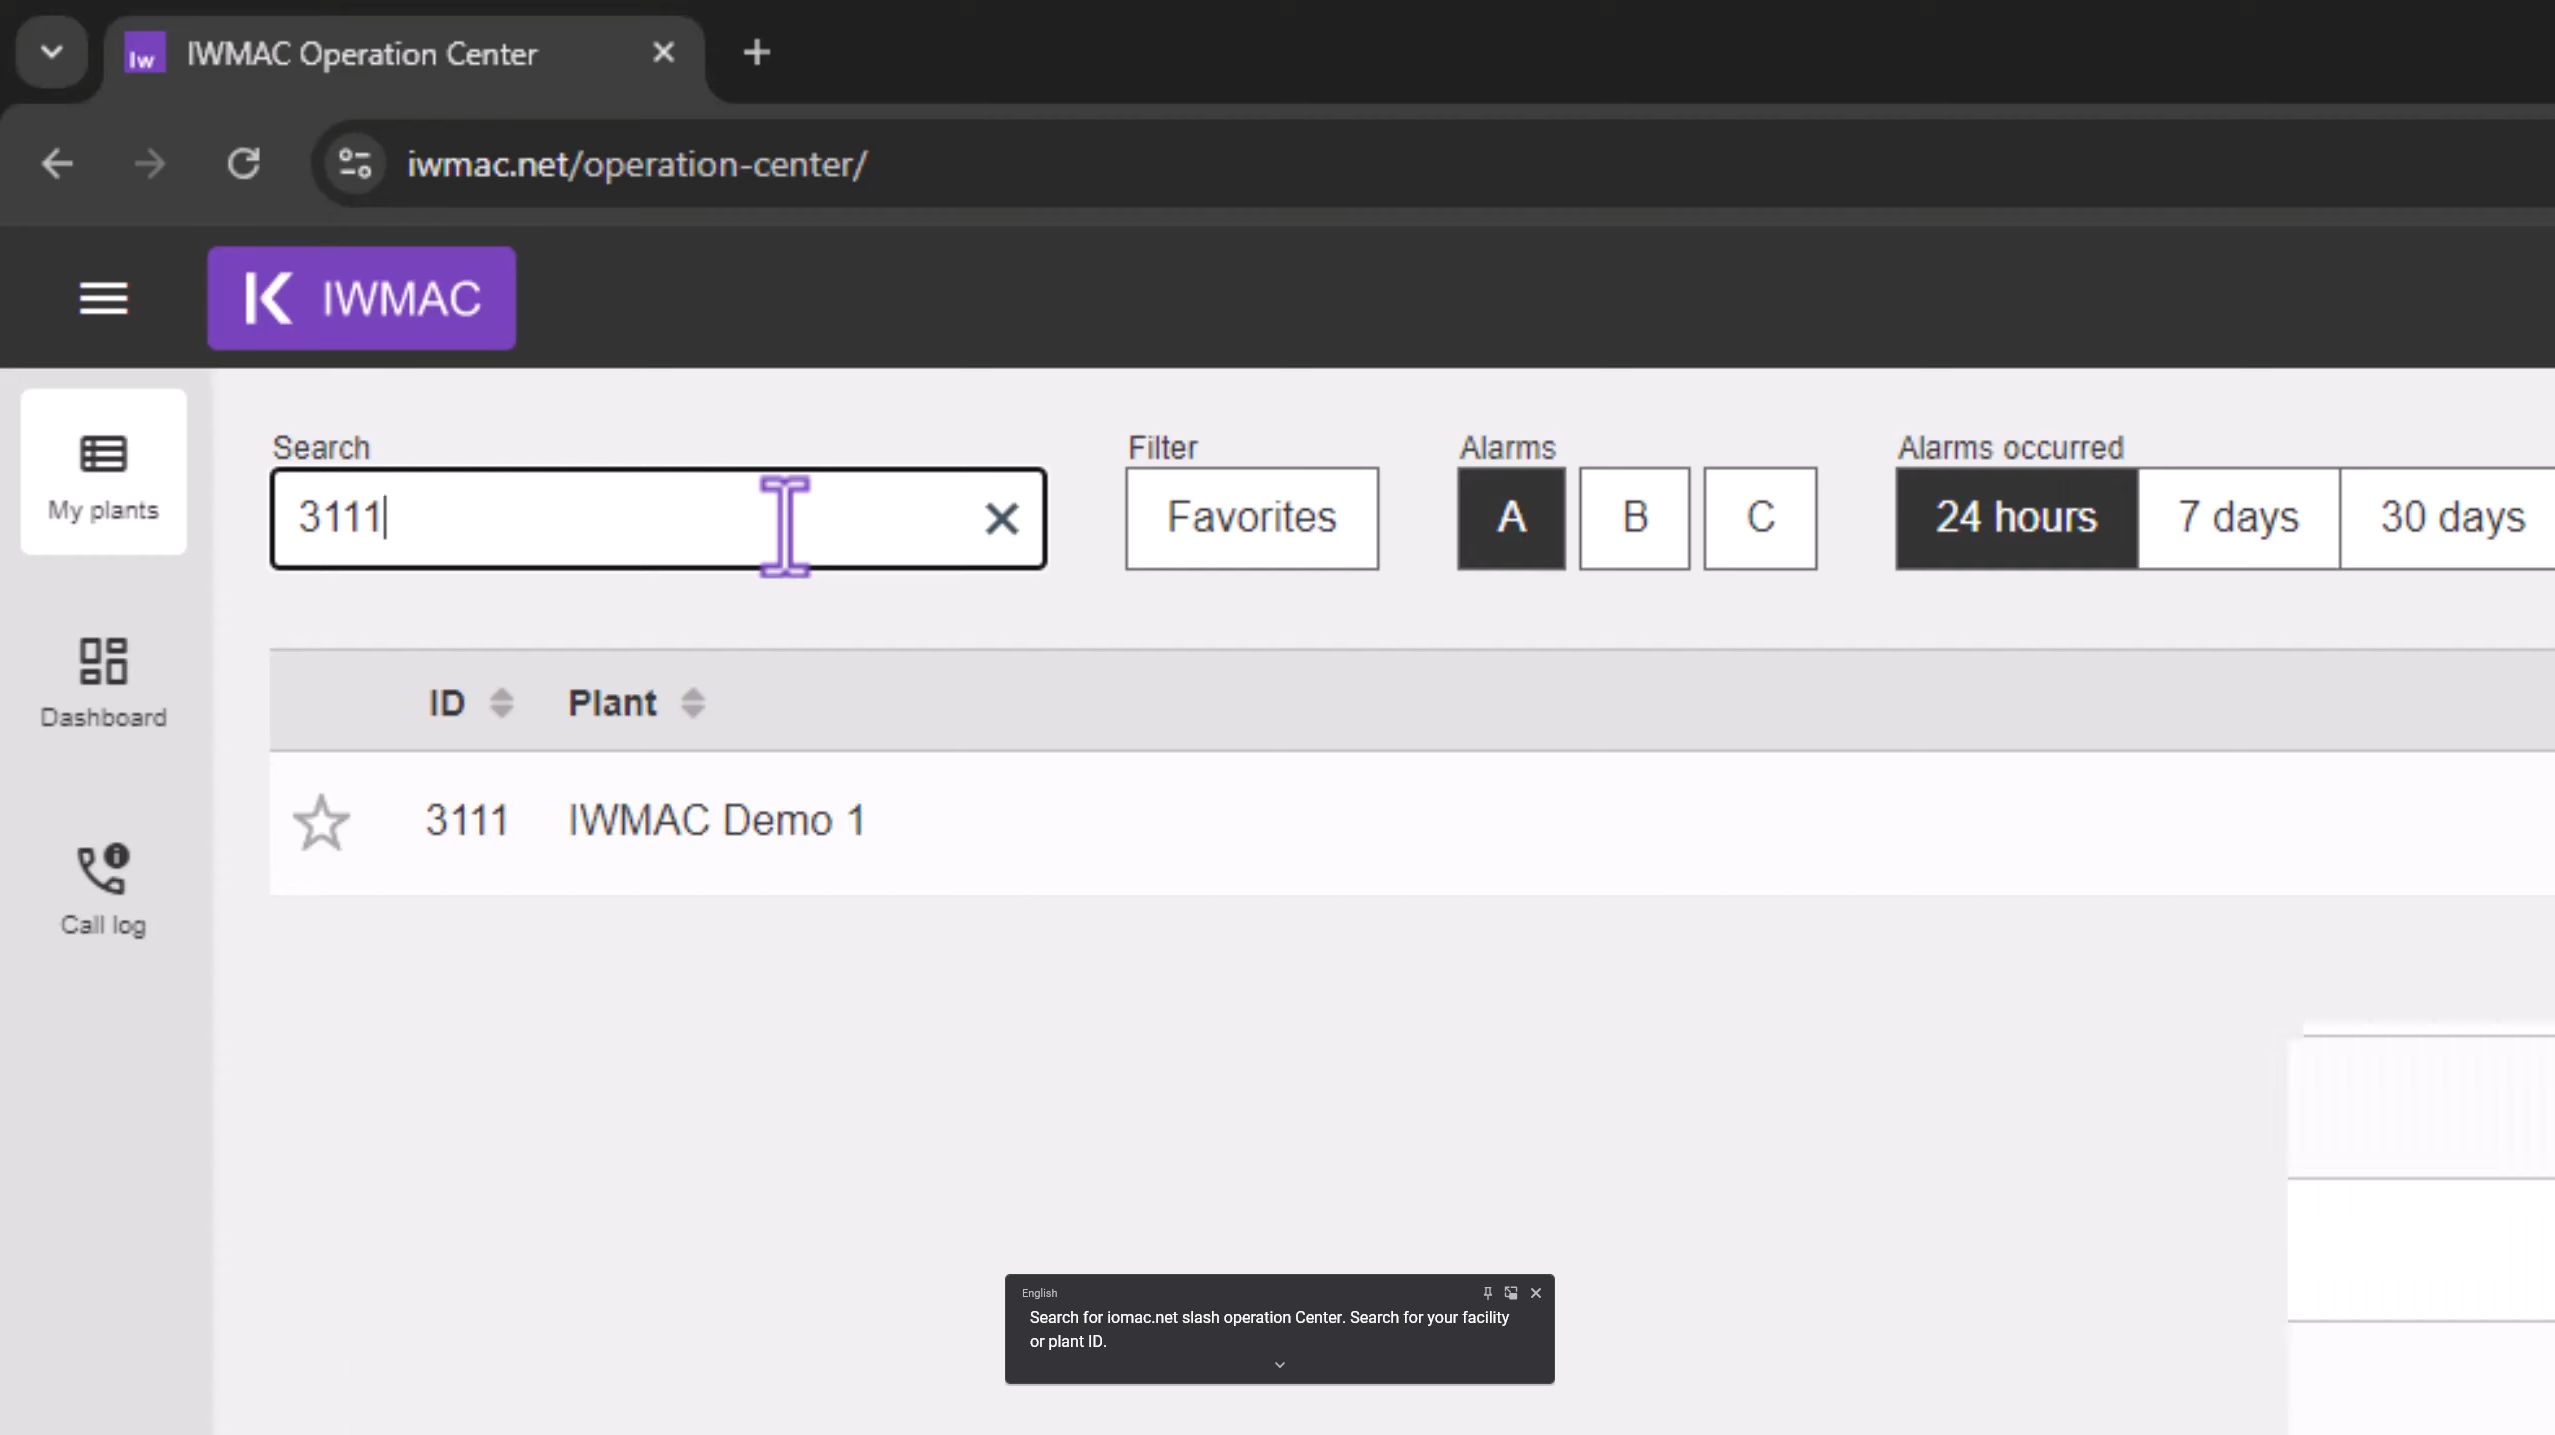Go forward to the next page

click(150, 164)
